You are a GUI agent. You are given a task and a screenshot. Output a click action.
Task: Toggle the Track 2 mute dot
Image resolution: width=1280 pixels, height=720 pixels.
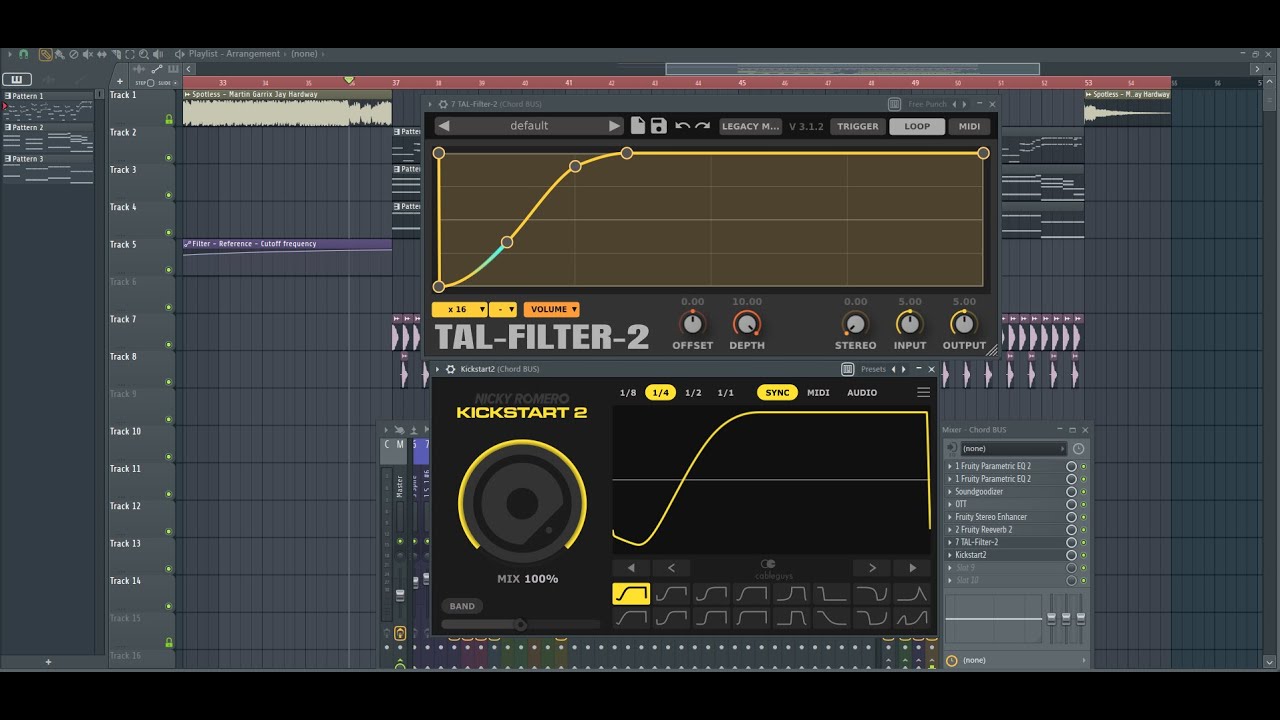tap(168, 158)
